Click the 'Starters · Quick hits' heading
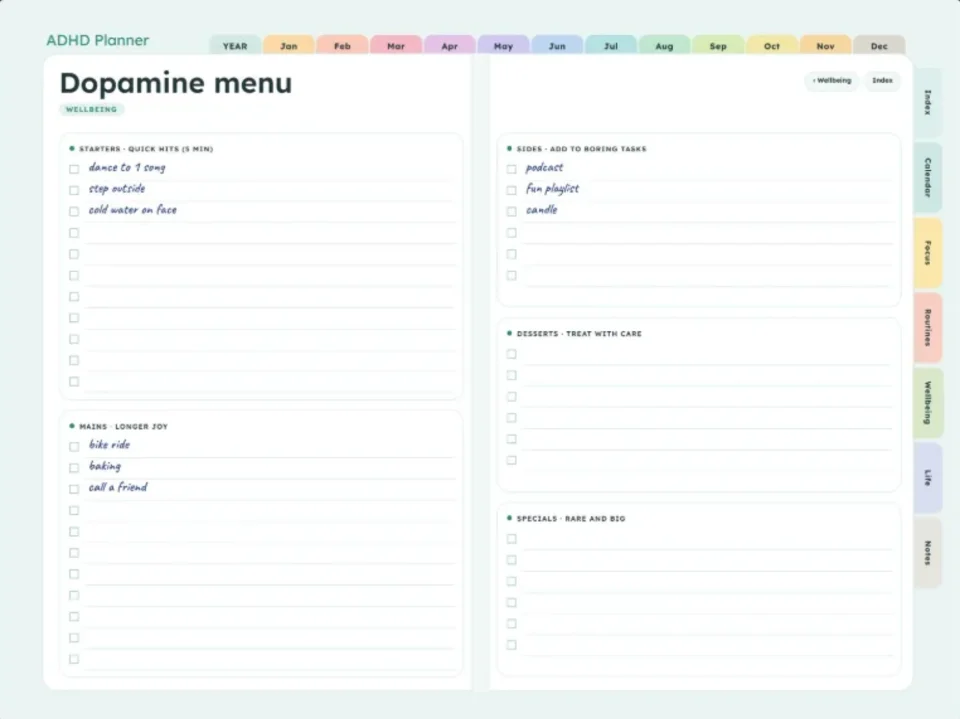Image resolution: width=960 pixels, height=719 pixels. click(x=146, y=149)
